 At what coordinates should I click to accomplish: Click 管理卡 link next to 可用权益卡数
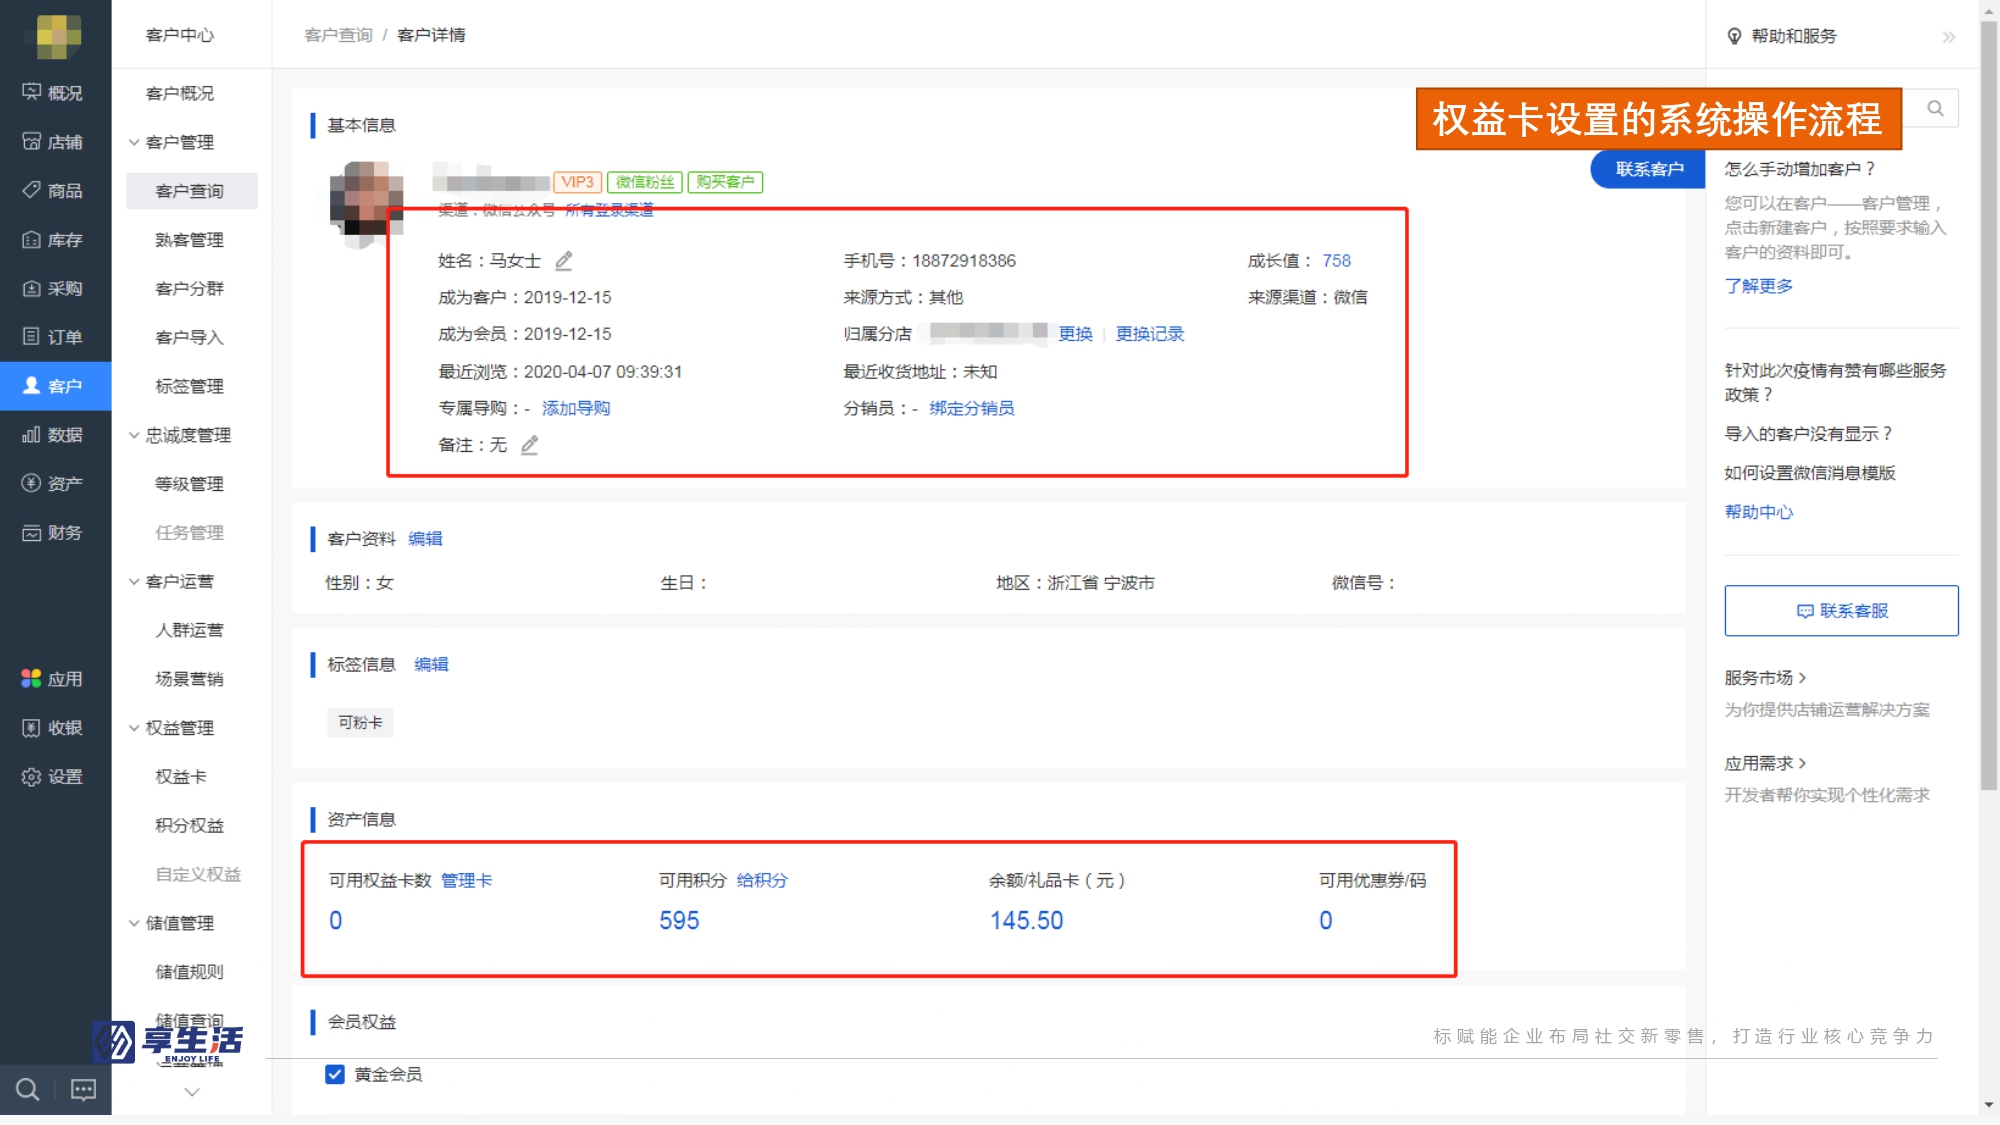coord(467,880)
